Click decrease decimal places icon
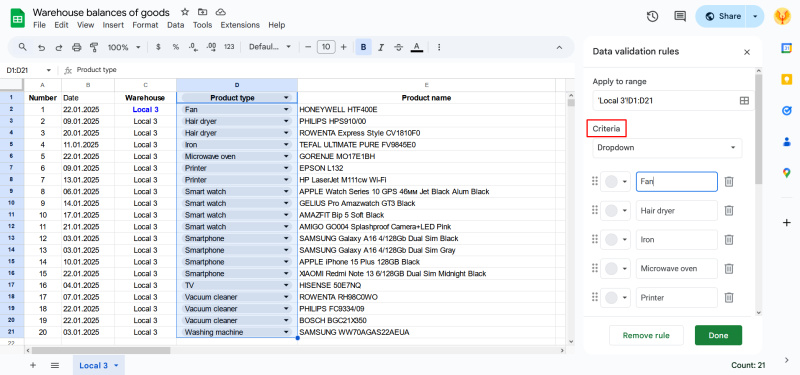This screenshot has width=800, height=375. point(193,47)
